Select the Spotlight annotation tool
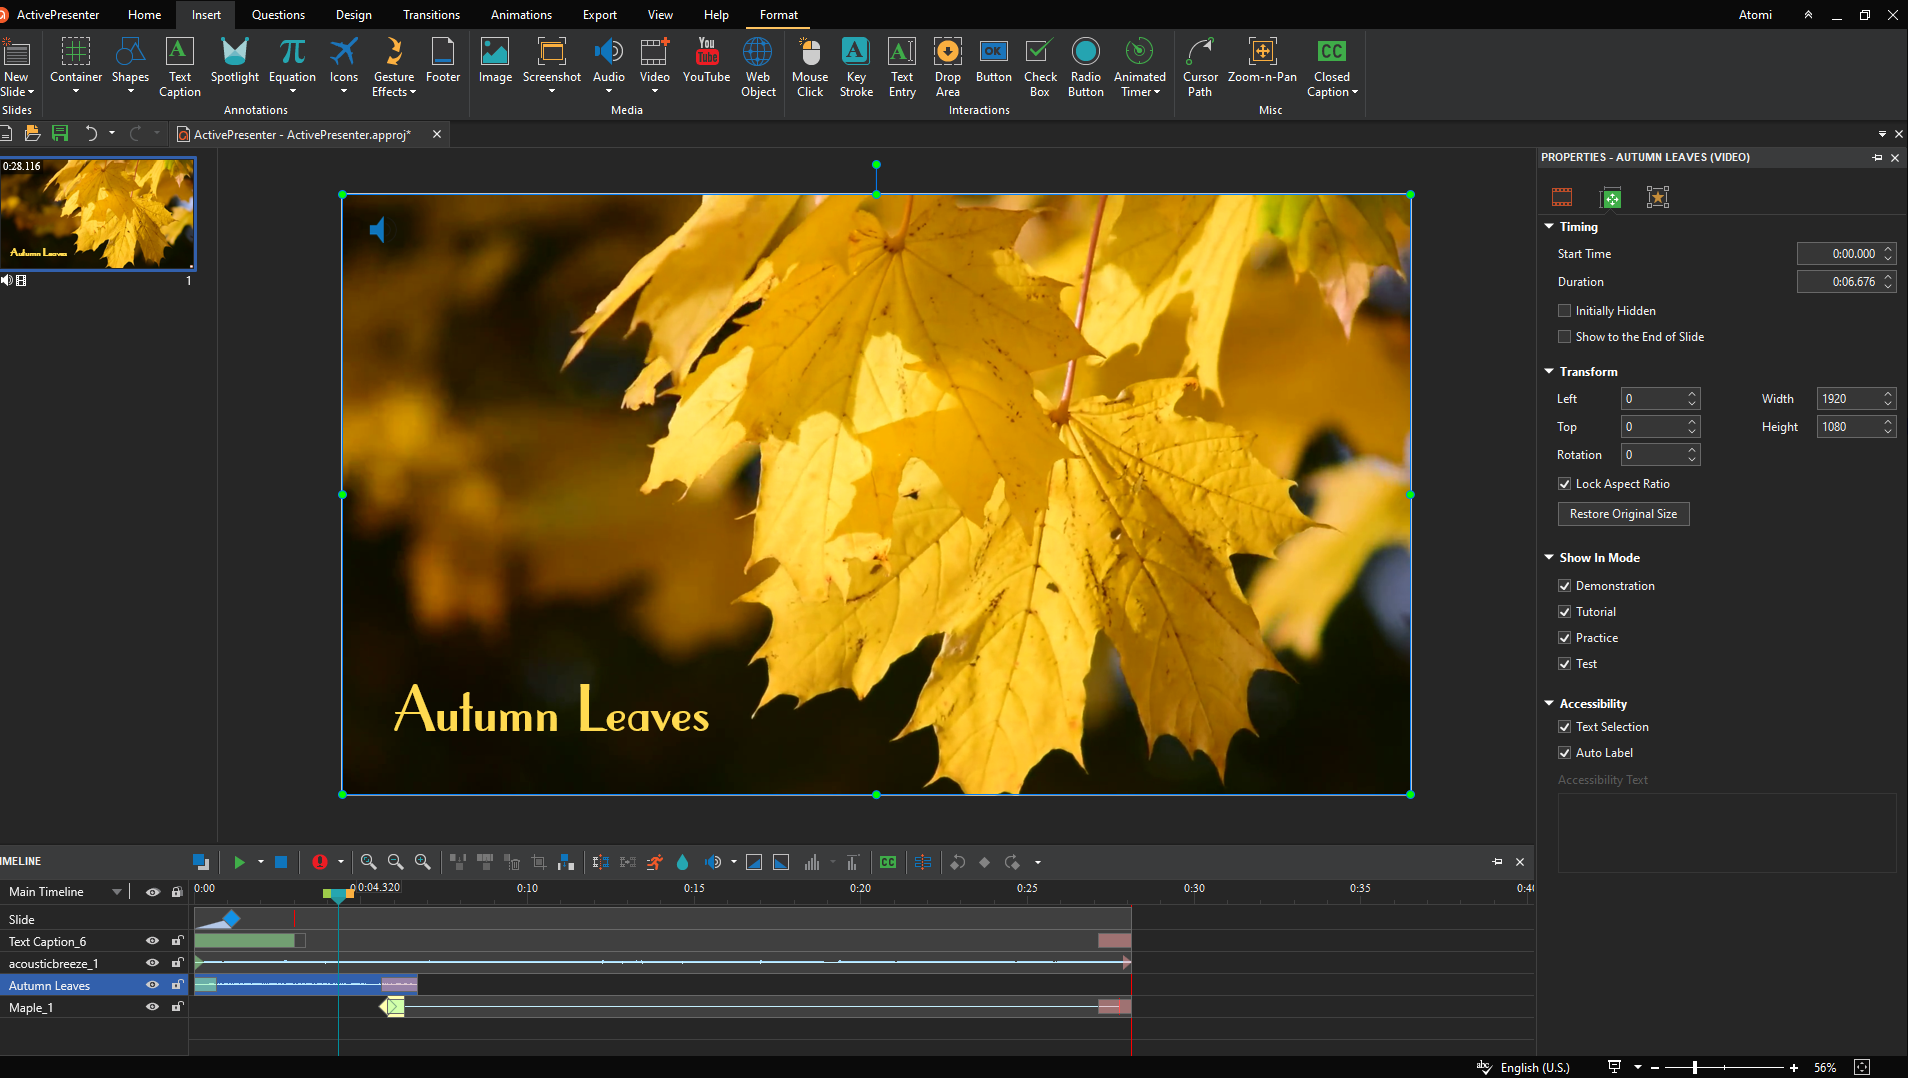1908x1078 pixels. pyautogui.click(x=235, y=63)
